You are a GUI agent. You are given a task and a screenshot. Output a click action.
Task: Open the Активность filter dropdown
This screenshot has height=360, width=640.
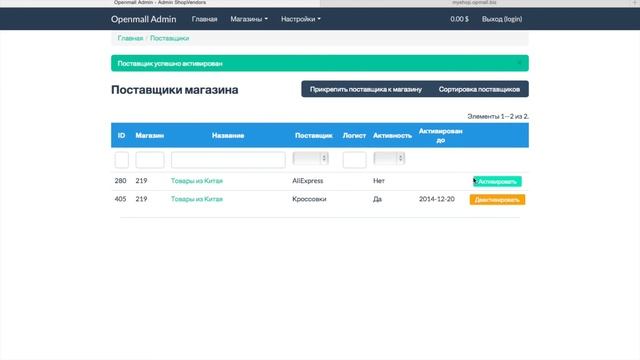click(x=389, y=158)
